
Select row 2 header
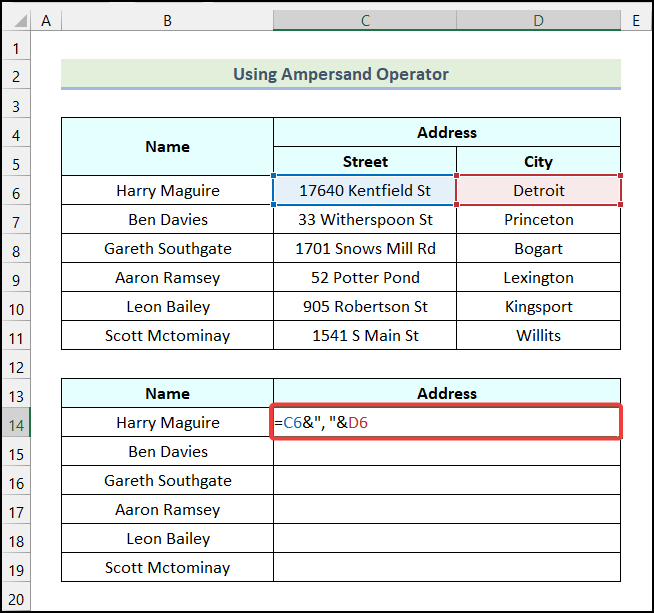click(16, 76)
